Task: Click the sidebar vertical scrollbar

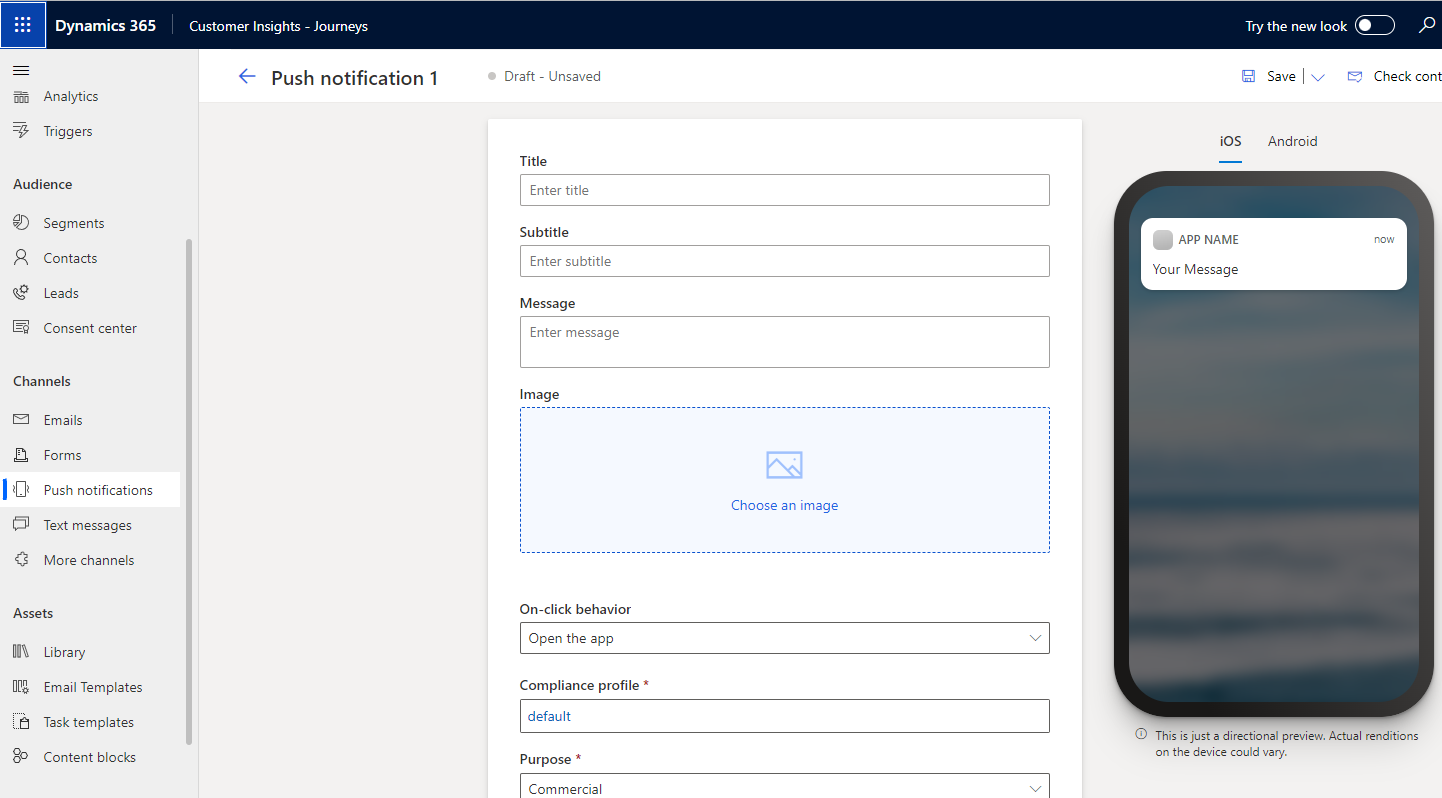Action: [189, 490]
